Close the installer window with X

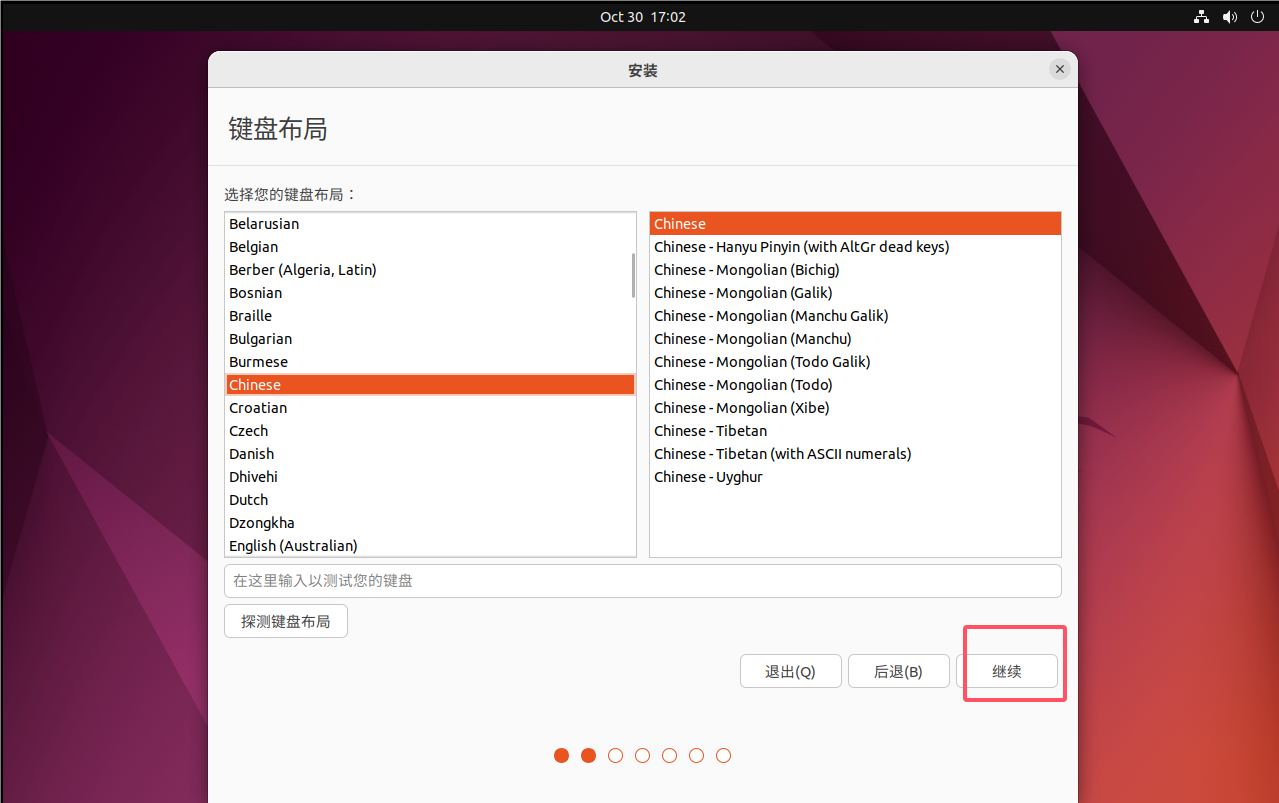1060,69
